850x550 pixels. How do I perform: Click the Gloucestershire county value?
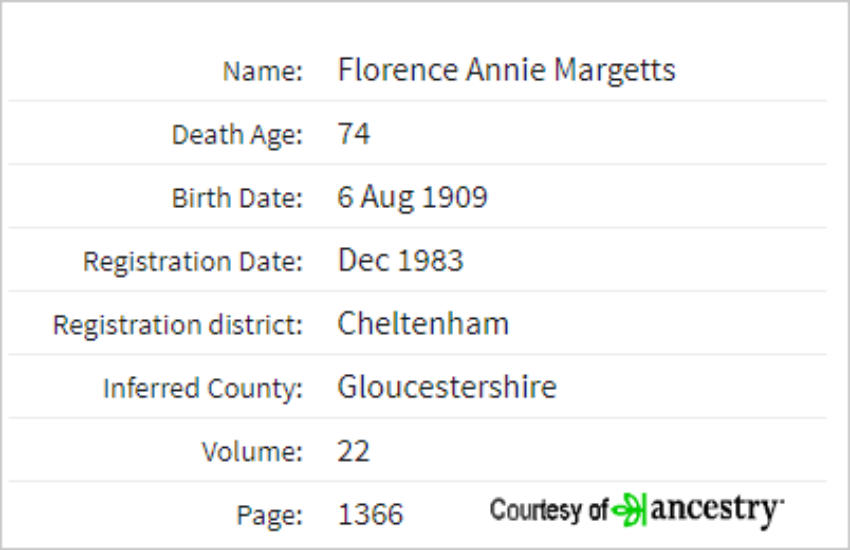(447, 387)
